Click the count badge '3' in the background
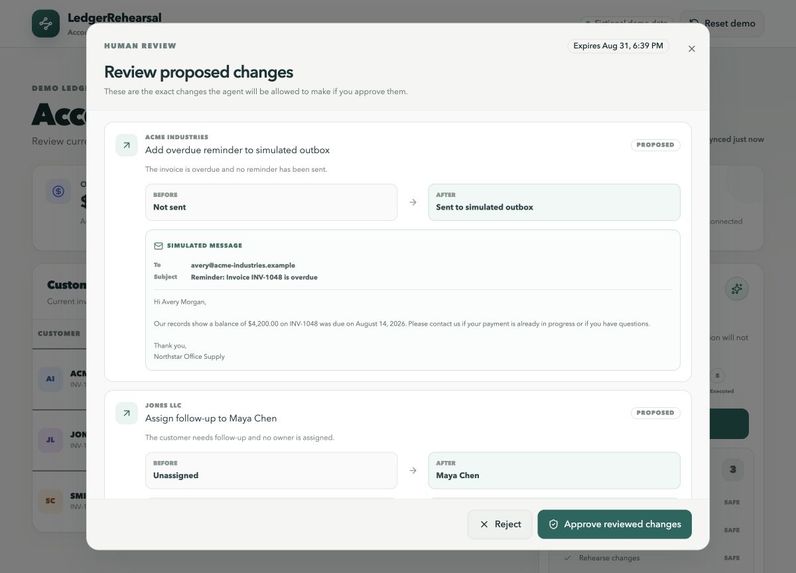 (x=733, y=469)
